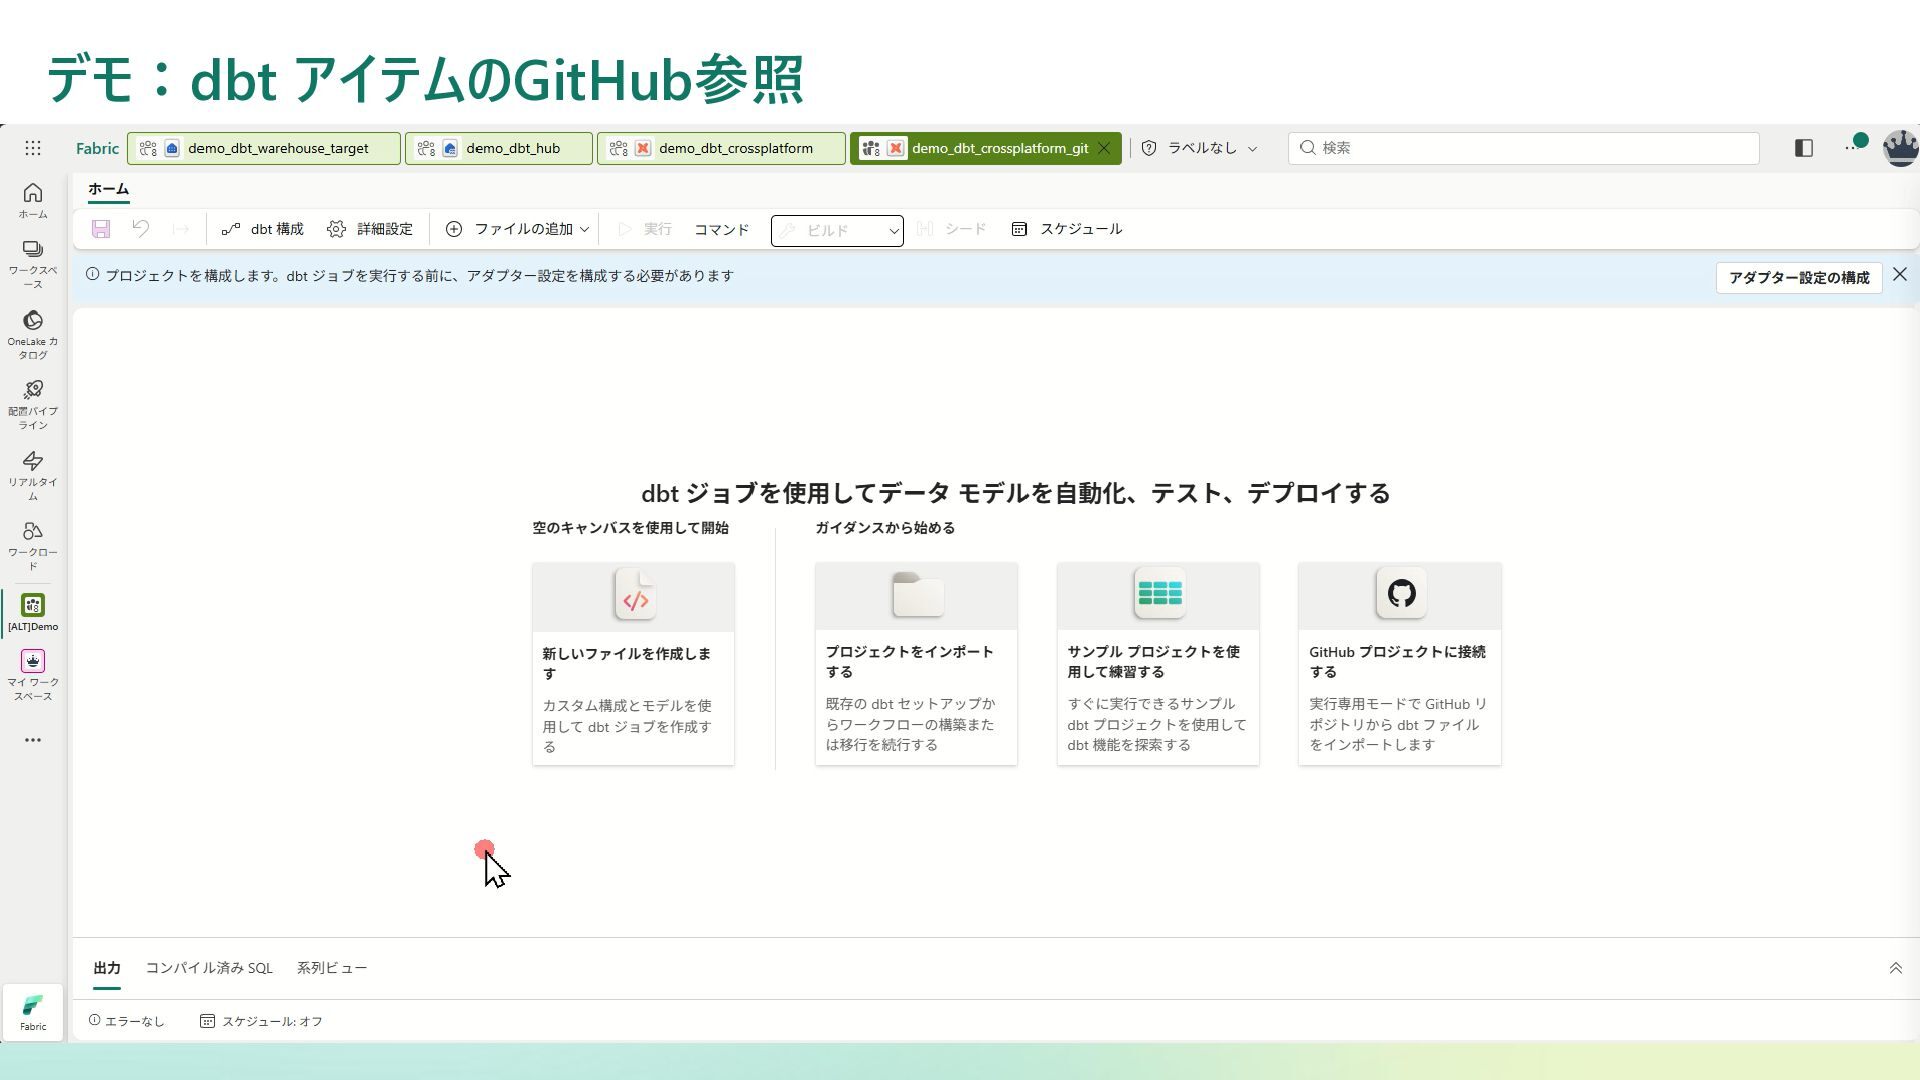Open OneLake カタログ in the sidebar
Image resolution: width=1920 pixels, height=1080 pixels.
point(33,334)
